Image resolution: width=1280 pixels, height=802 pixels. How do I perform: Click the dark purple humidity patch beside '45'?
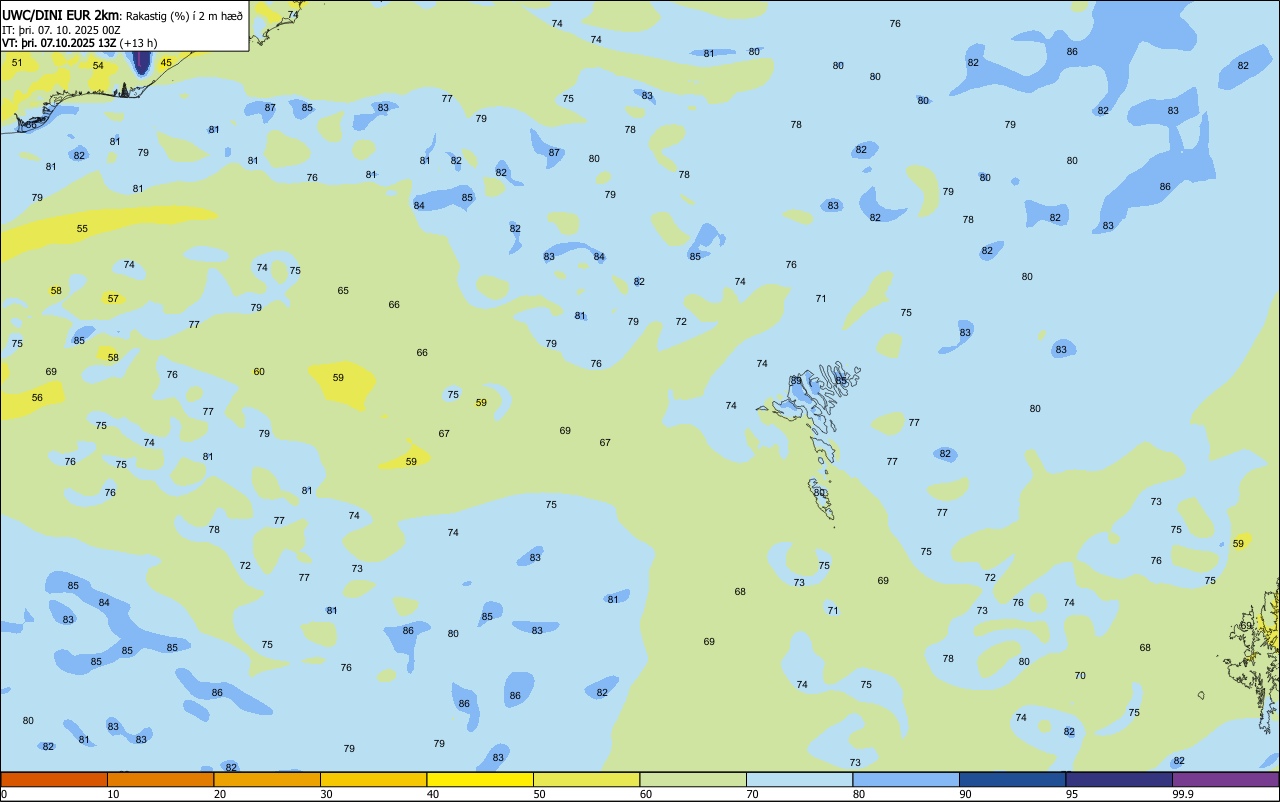[x=142, y=62]
